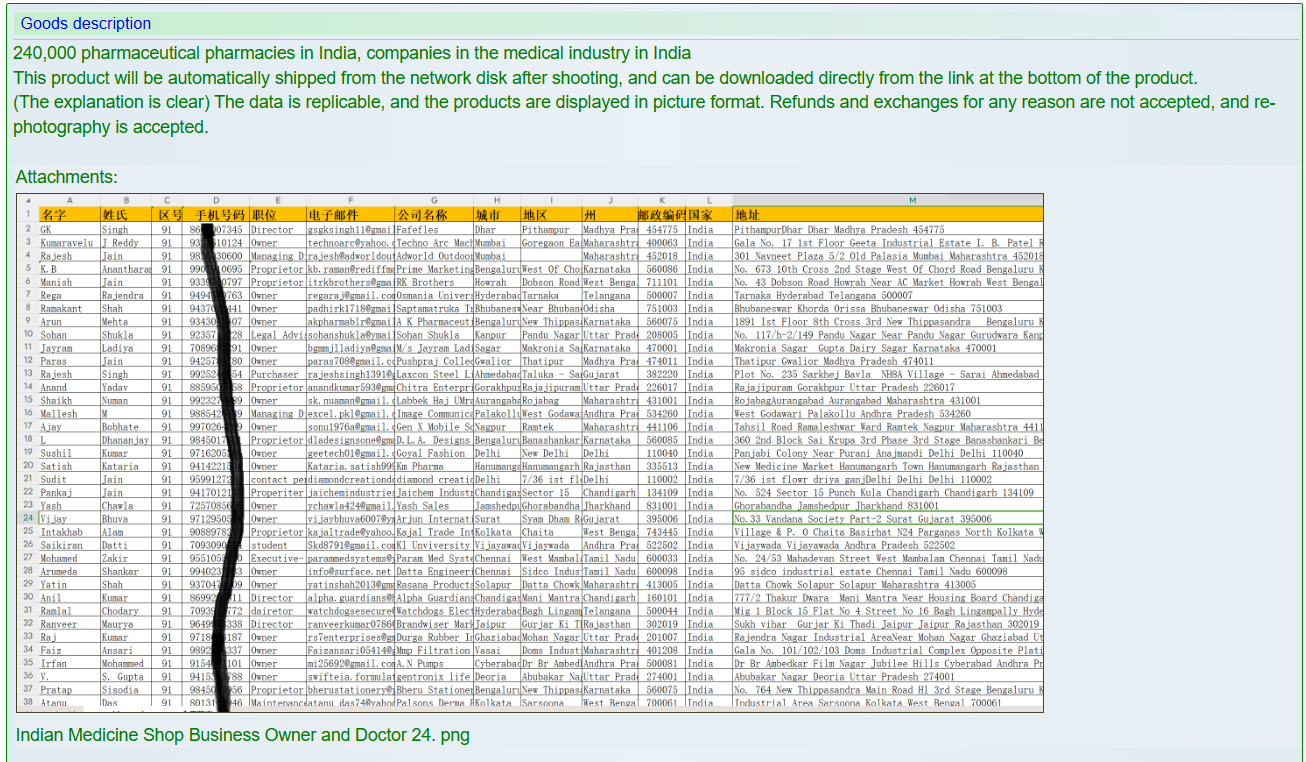
Task: Select row number 2 header
Action: [28, 229]
